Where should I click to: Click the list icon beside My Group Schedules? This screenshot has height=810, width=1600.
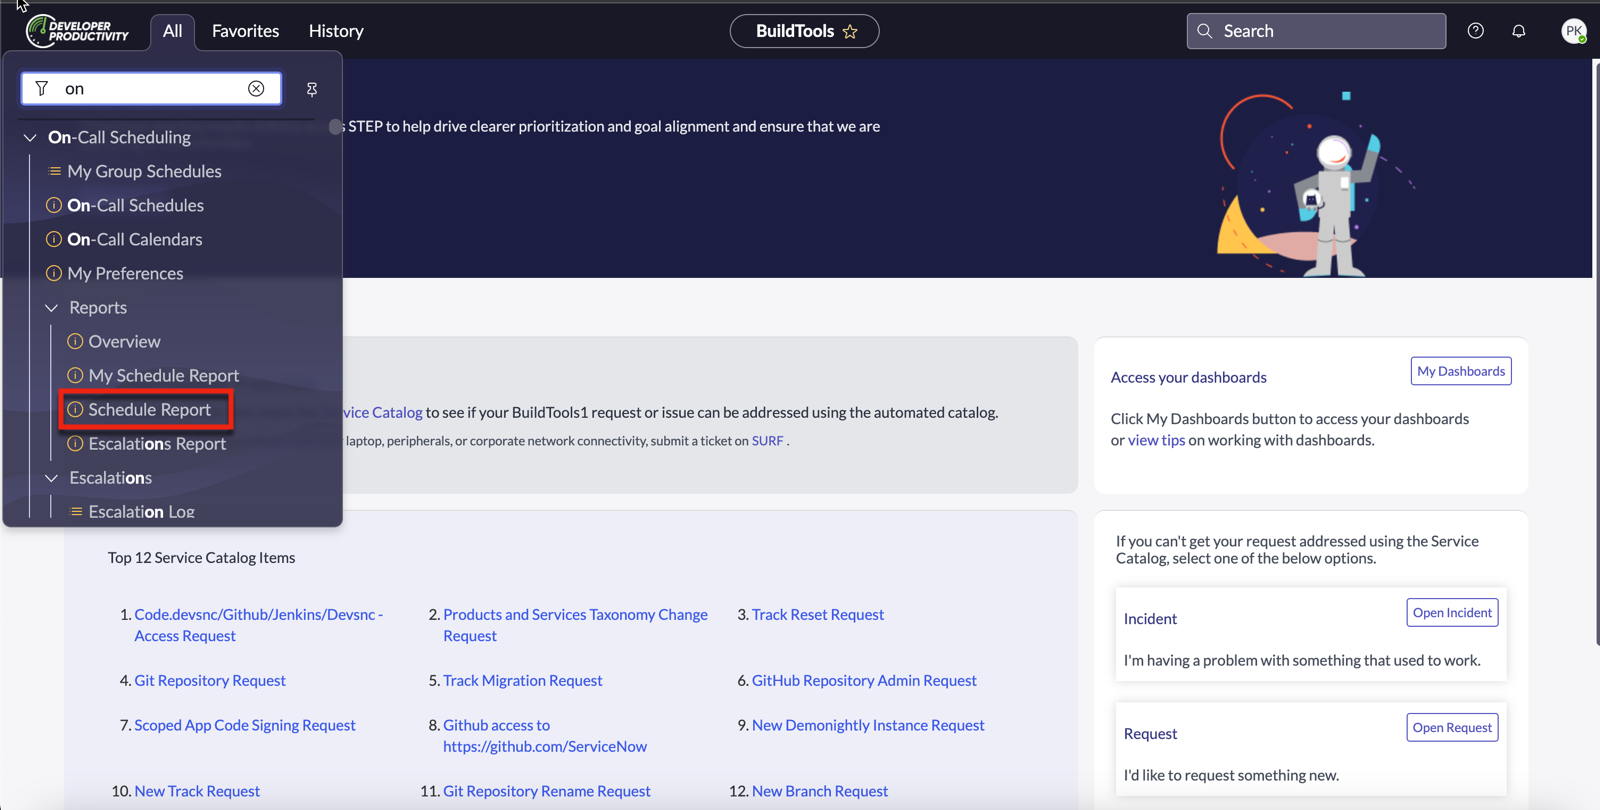click(x=54, y=171)
